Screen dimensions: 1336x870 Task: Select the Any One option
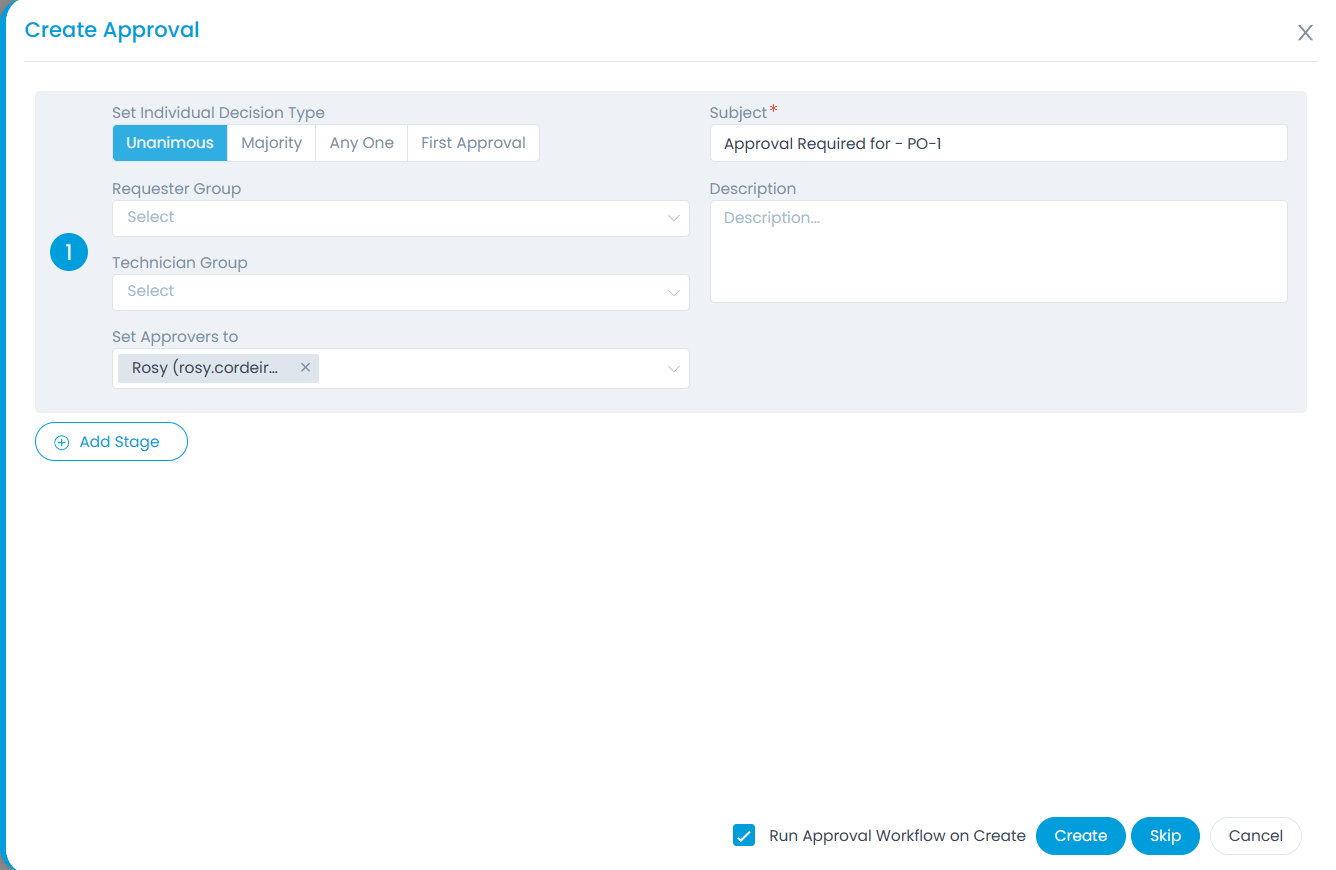pos(361,143)
